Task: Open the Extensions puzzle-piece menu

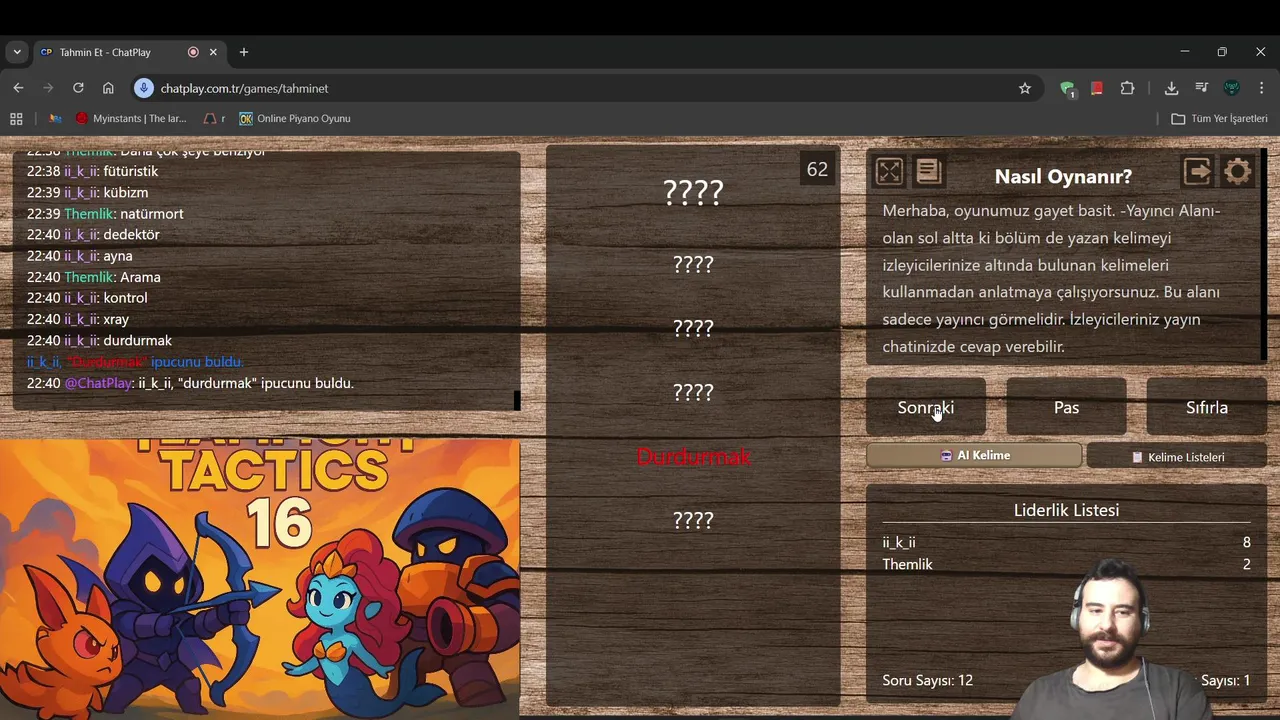Action: tap(1127, 88)
